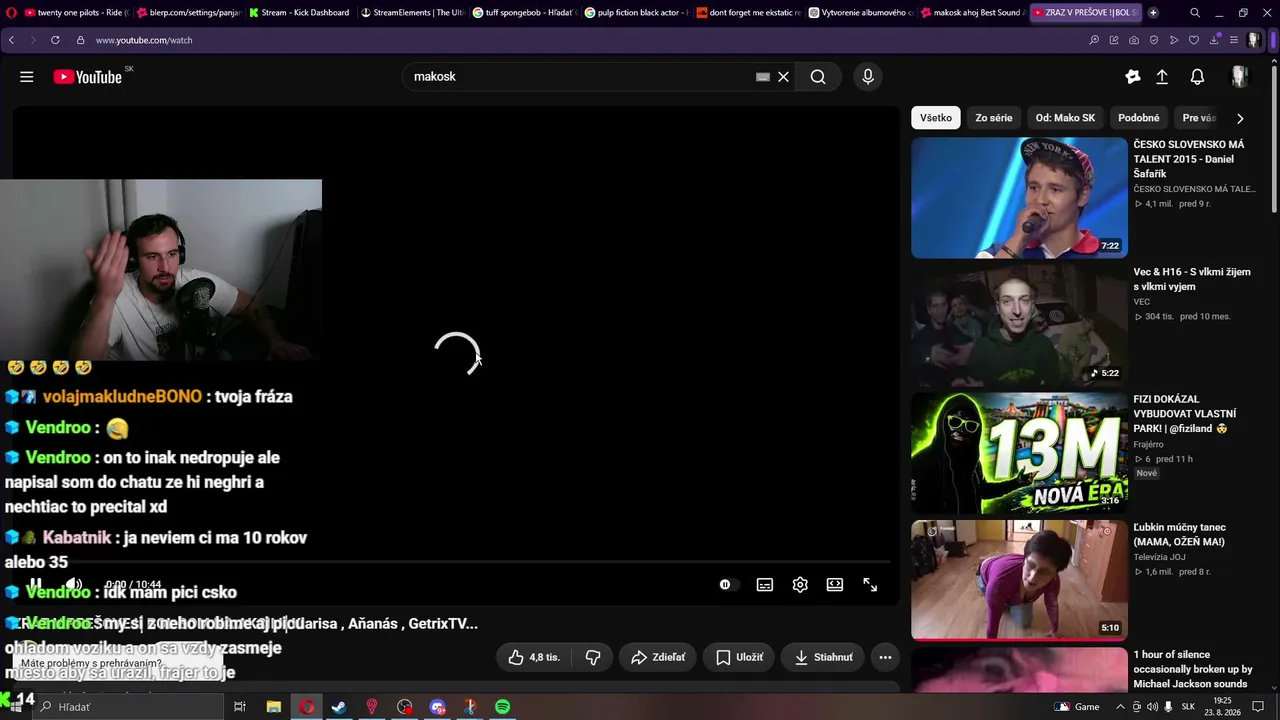This screenshot has height=720, width=1280.
Task: Click the Windows taskbar search box 'Hľadať'
Action: (x=128, y=707)
